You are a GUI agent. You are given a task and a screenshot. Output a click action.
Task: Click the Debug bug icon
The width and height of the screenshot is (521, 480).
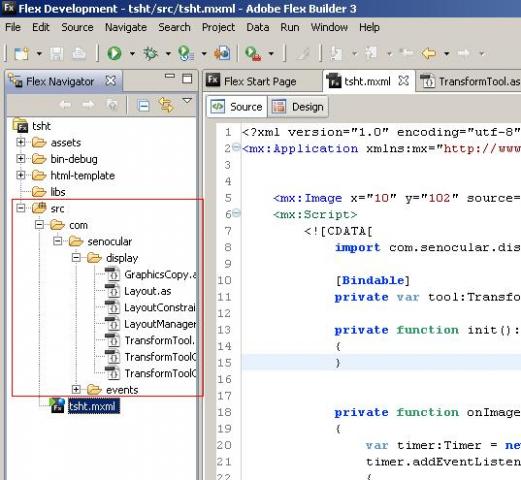point(150,53)
